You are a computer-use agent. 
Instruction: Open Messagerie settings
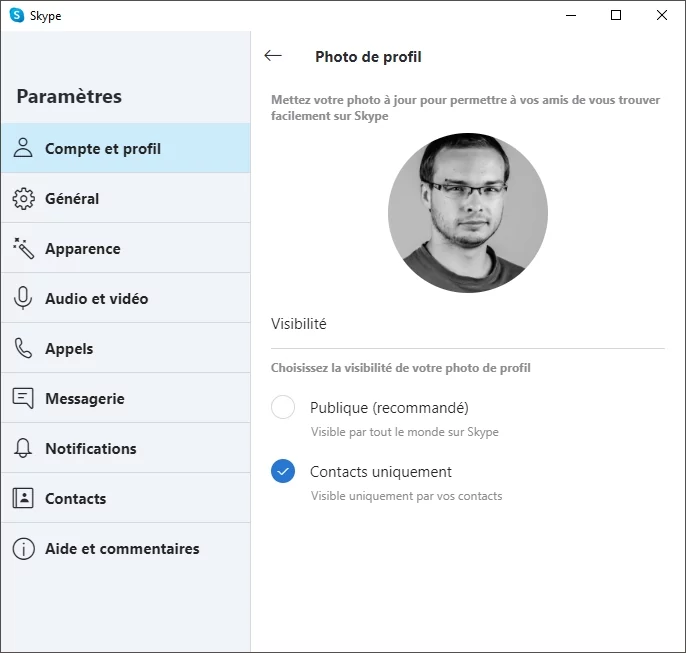tap(126, 398)
